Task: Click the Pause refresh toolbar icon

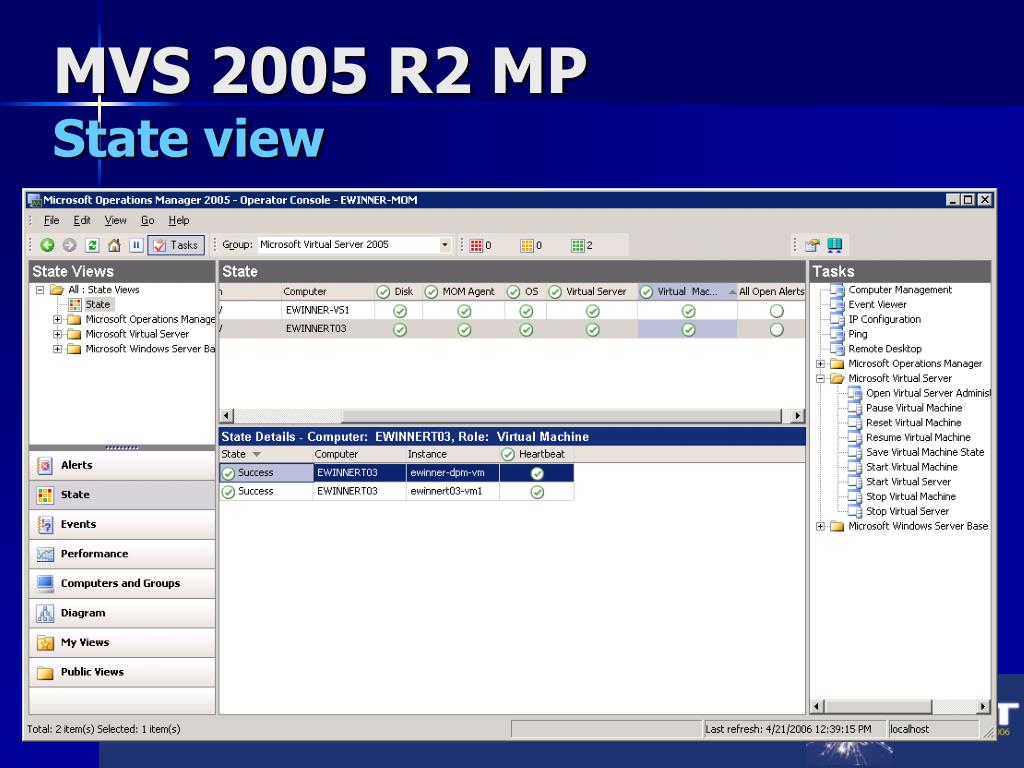Action: (136, 245)
